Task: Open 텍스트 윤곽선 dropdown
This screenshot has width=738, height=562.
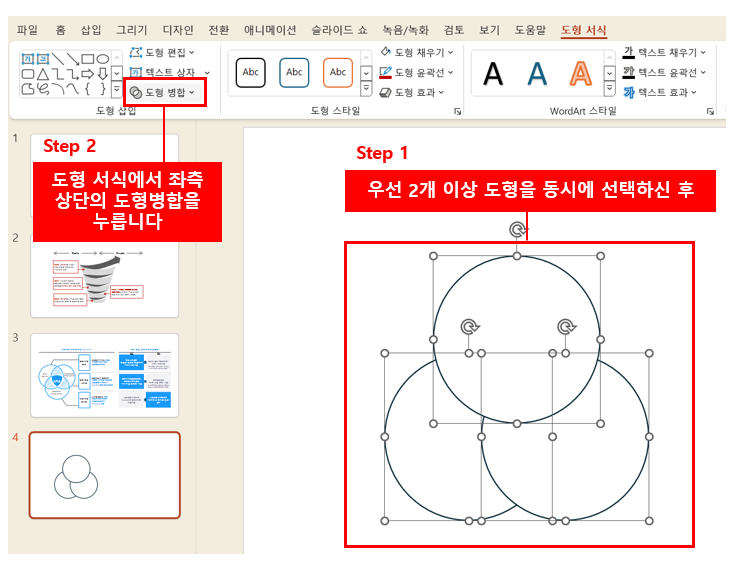Action: click(703, 72)
